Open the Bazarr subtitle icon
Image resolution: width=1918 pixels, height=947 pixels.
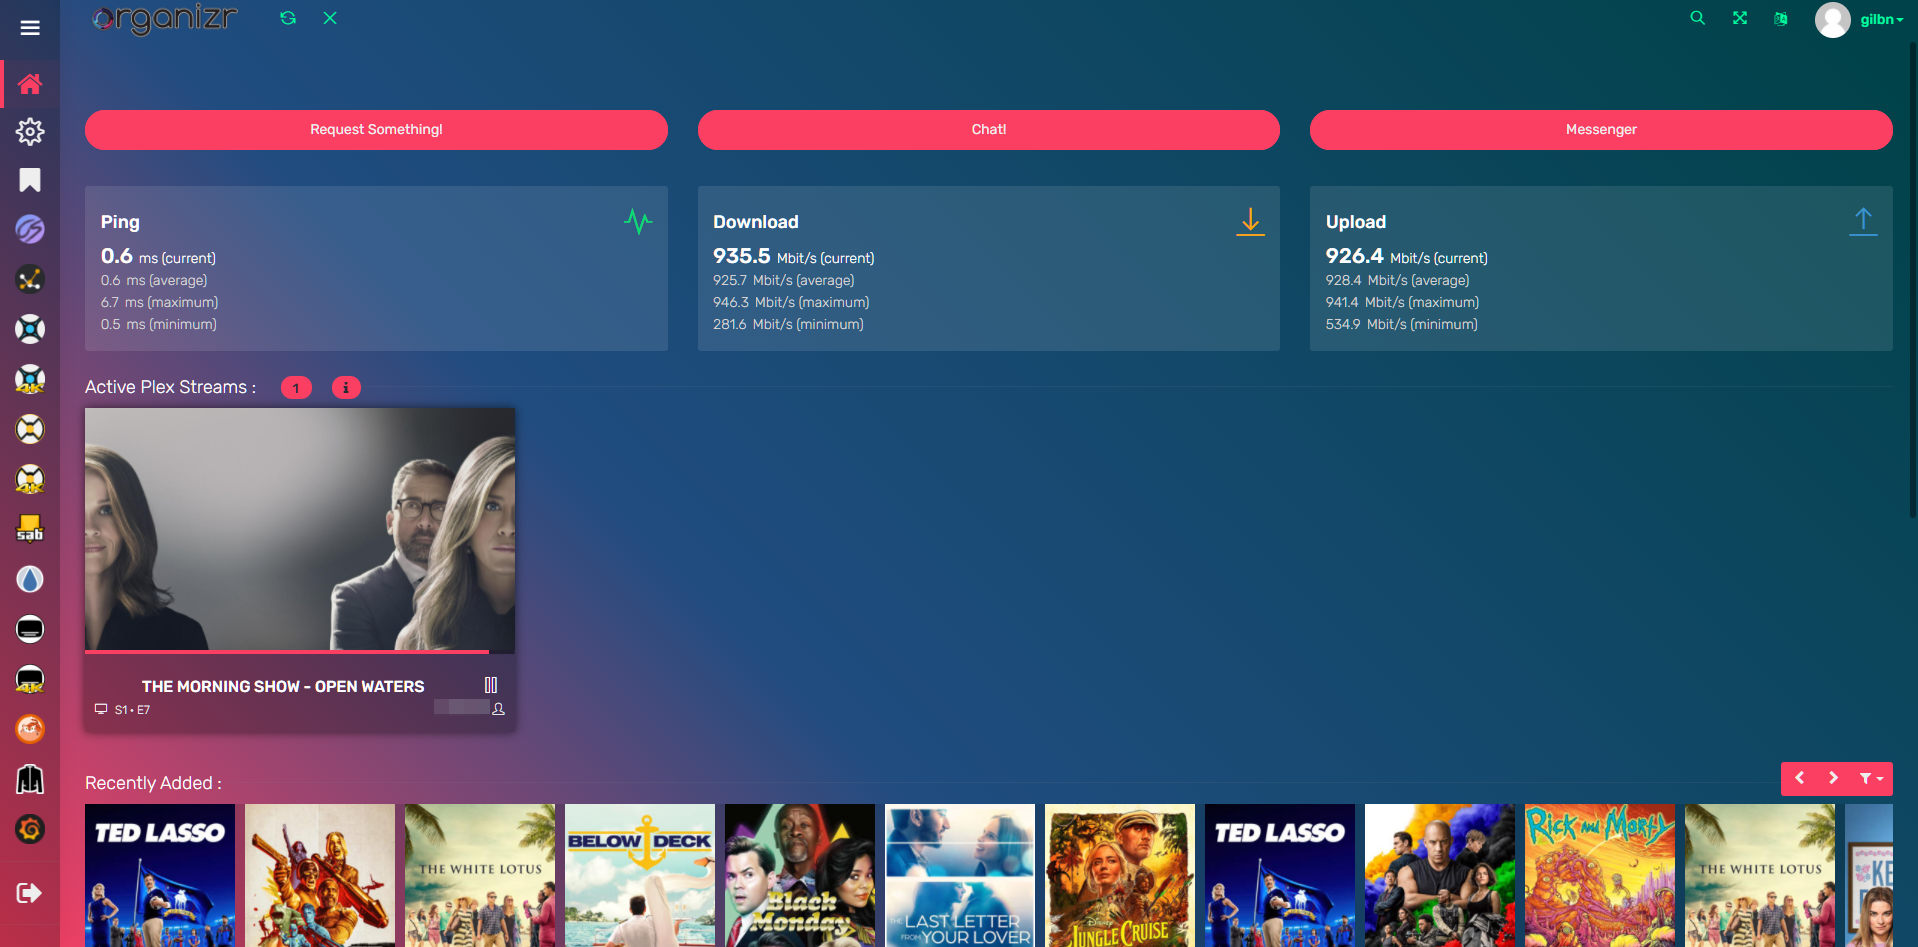click(30, 629)
